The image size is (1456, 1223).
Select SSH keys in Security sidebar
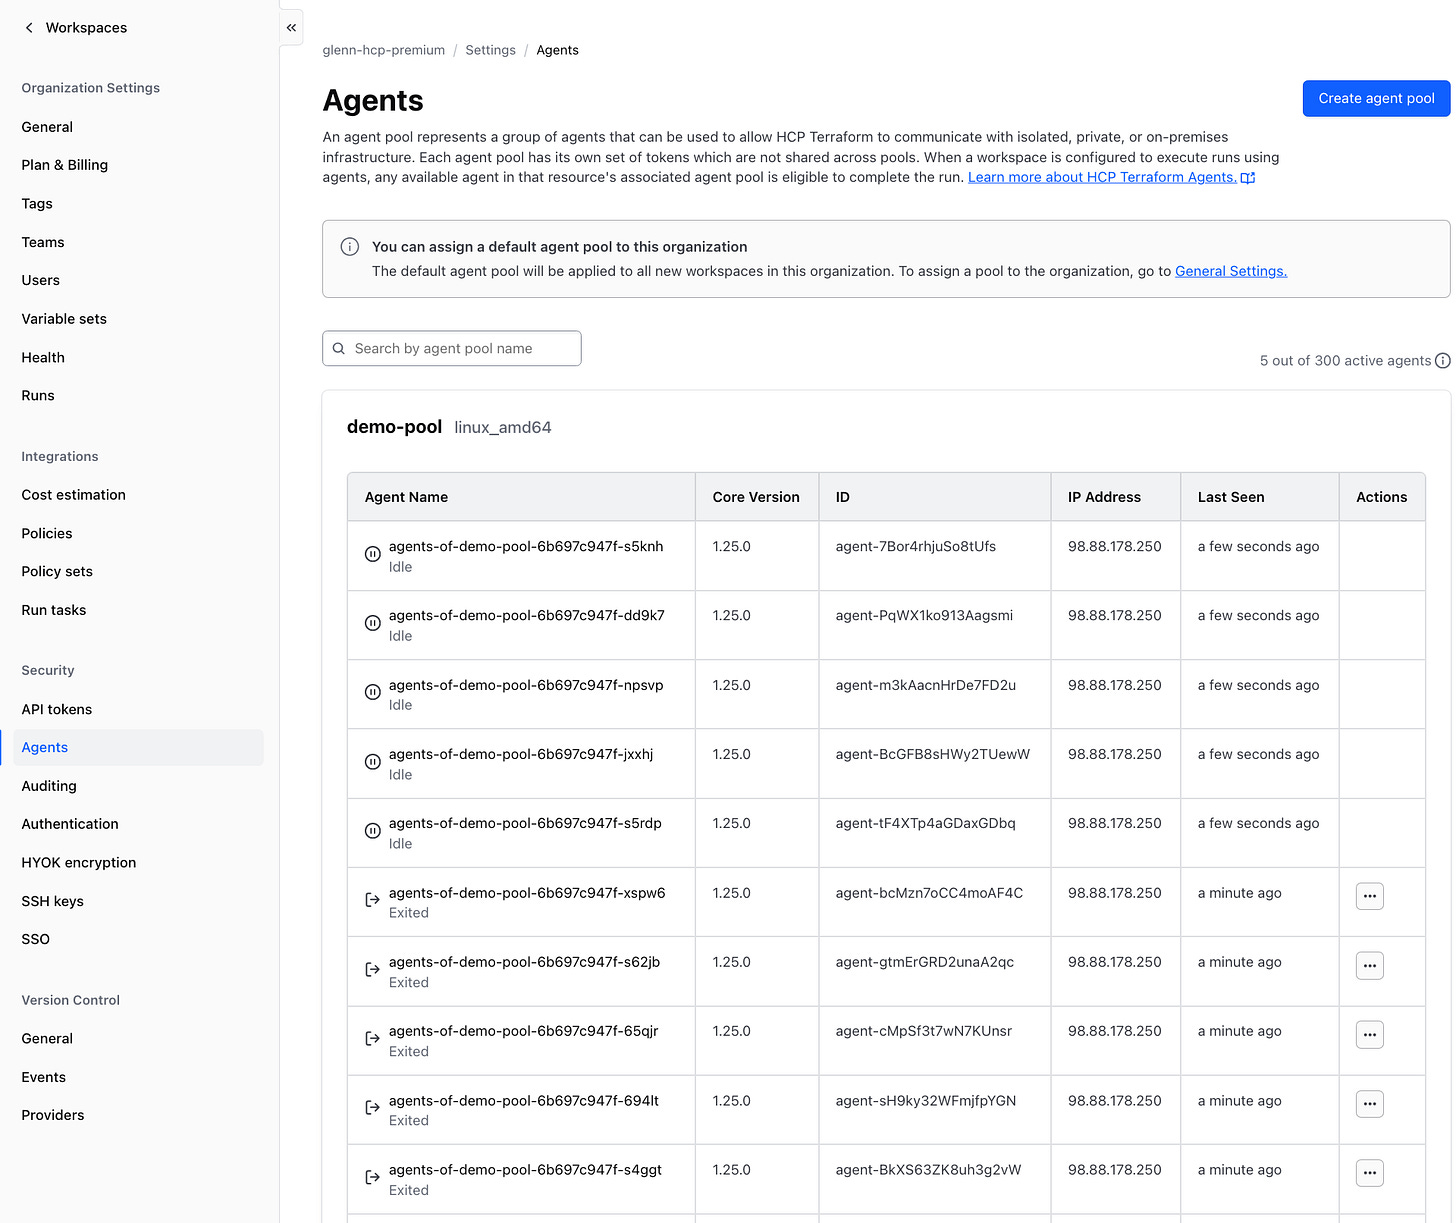pos(52,900)
